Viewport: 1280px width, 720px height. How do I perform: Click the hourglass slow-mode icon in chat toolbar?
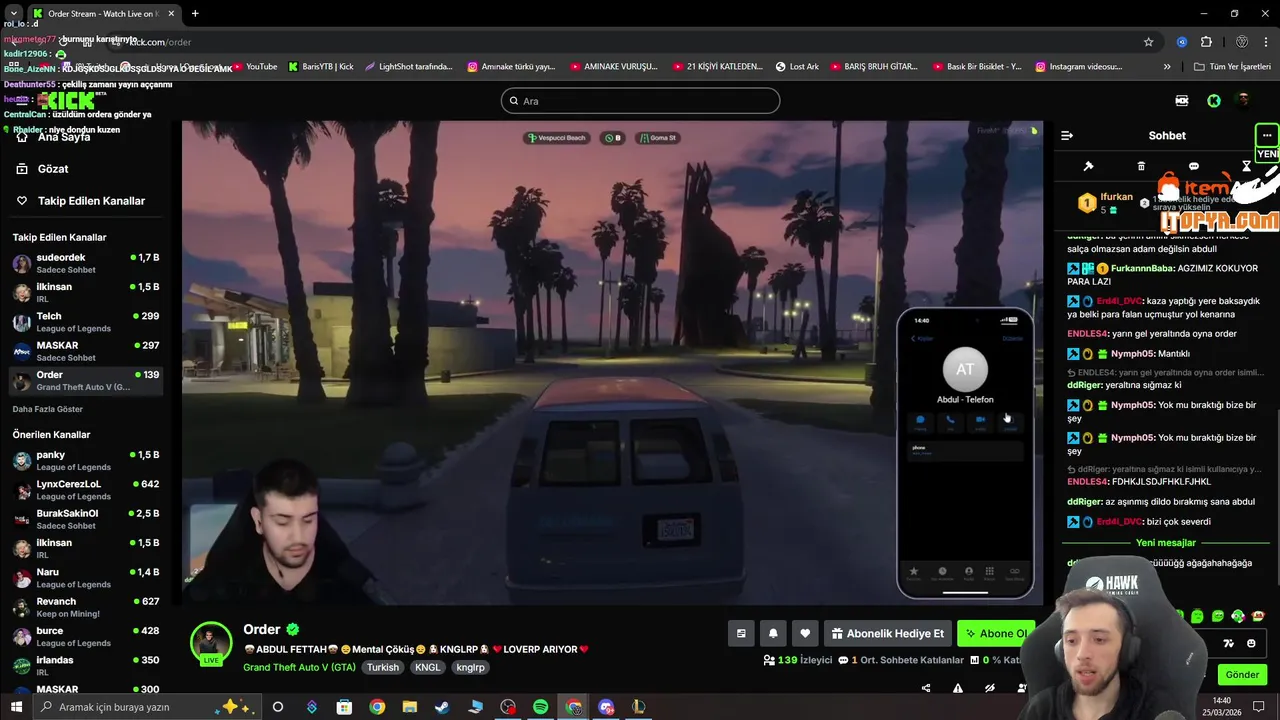[x=1246, y=166]
